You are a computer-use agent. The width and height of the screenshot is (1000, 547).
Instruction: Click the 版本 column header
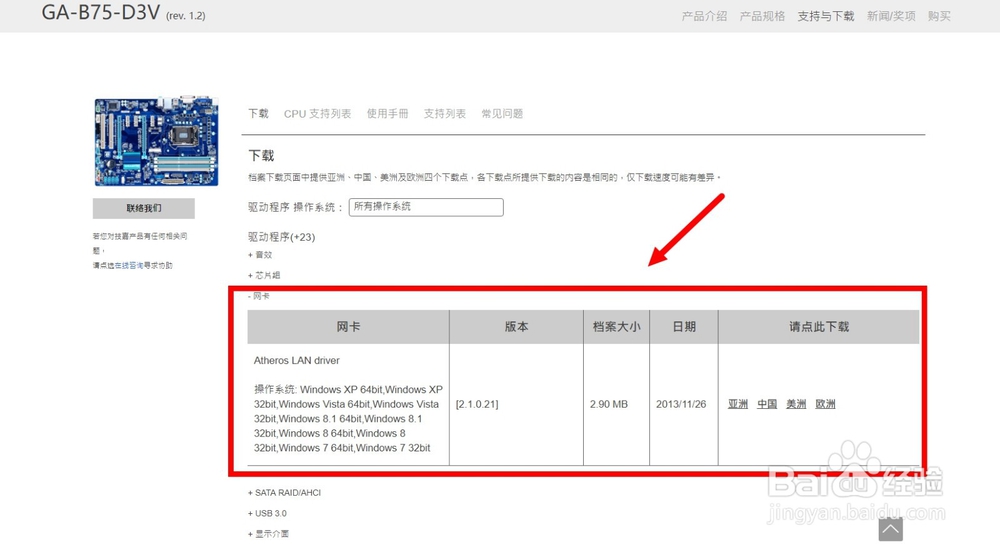517,327
